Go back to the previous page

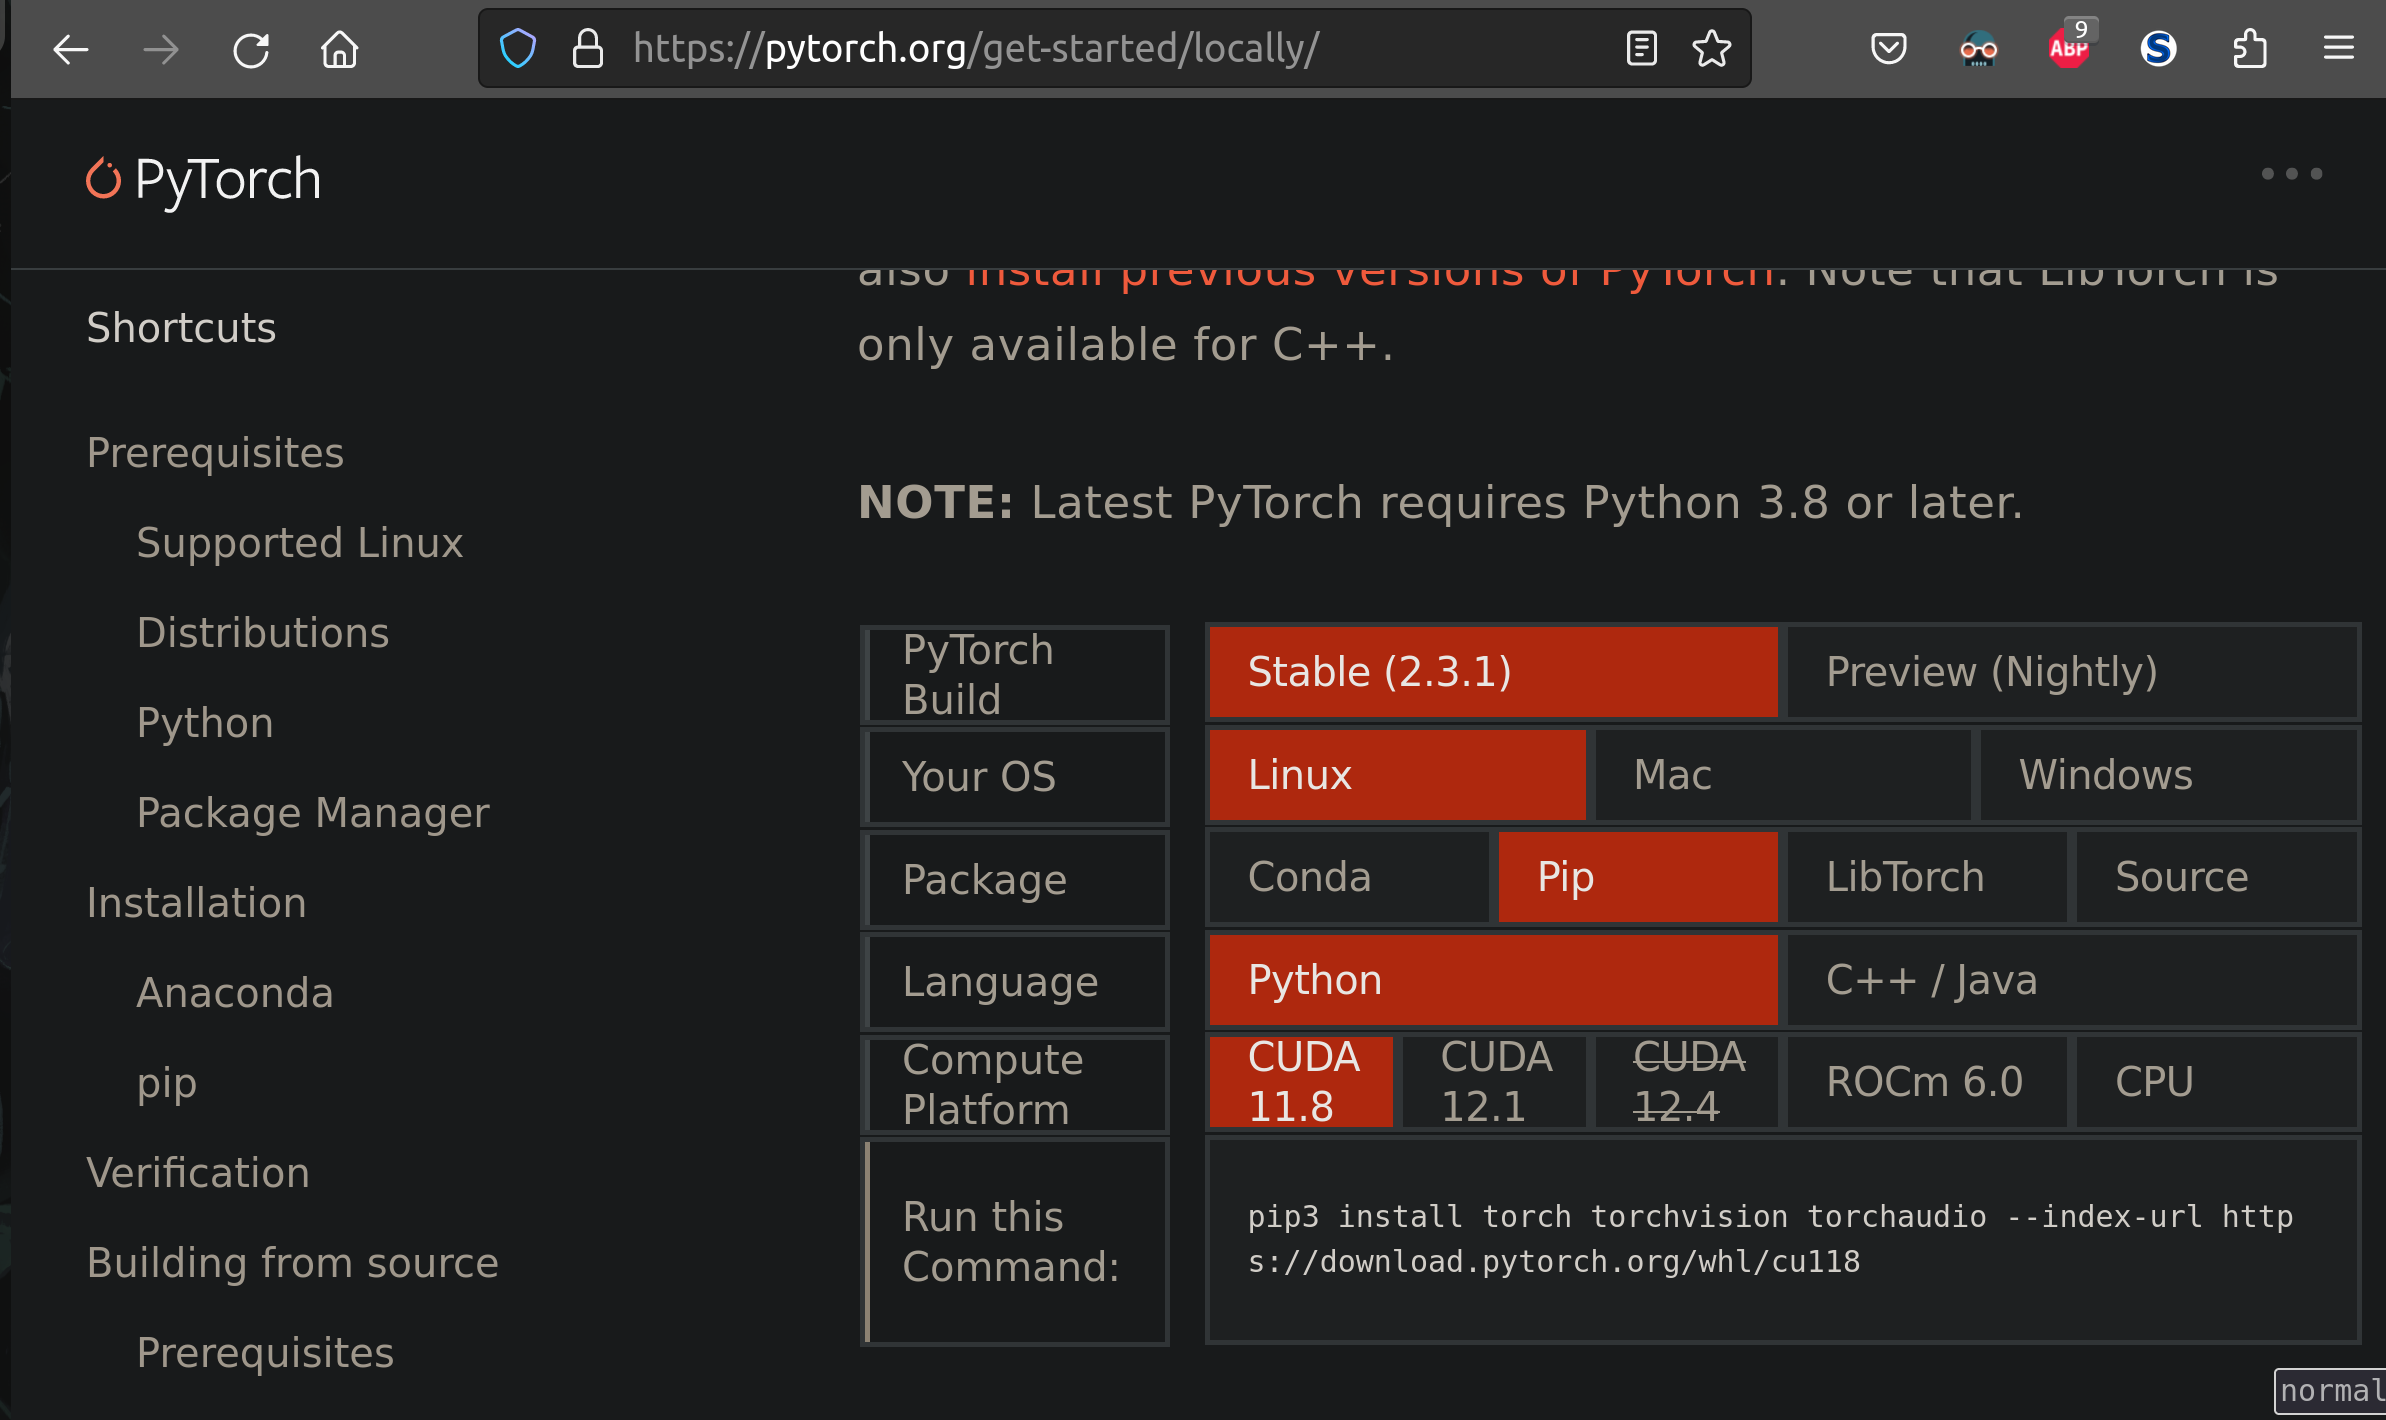(70, 49)
